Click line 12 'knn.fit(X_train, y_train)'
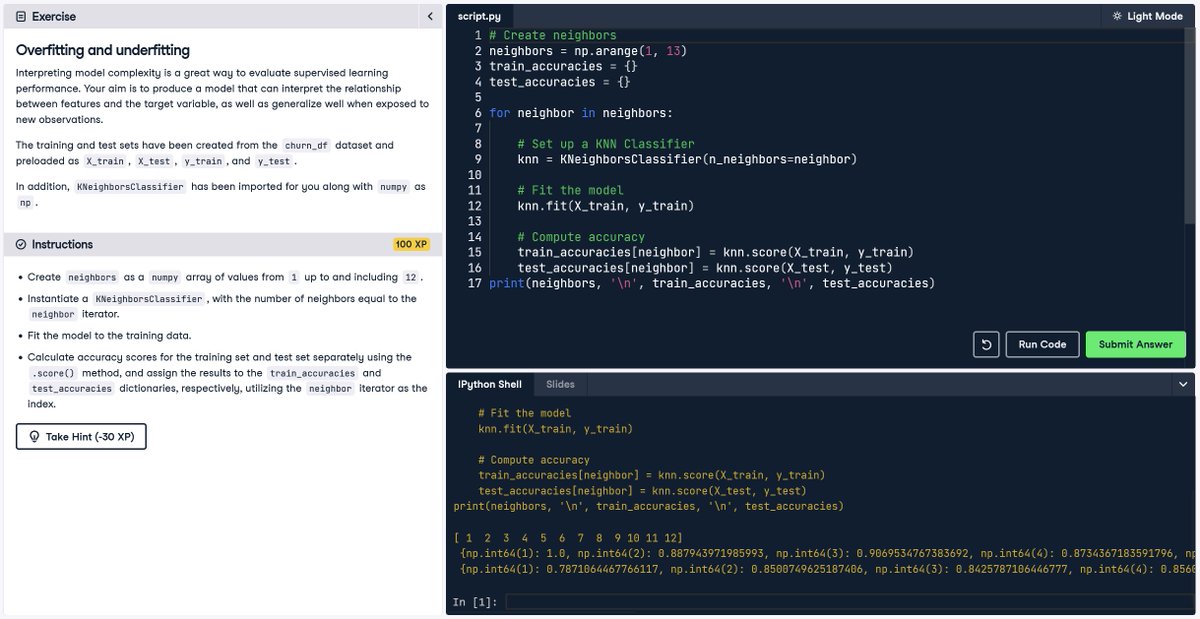This screenshot has height=619, width=1200. (x=605, y=206)
